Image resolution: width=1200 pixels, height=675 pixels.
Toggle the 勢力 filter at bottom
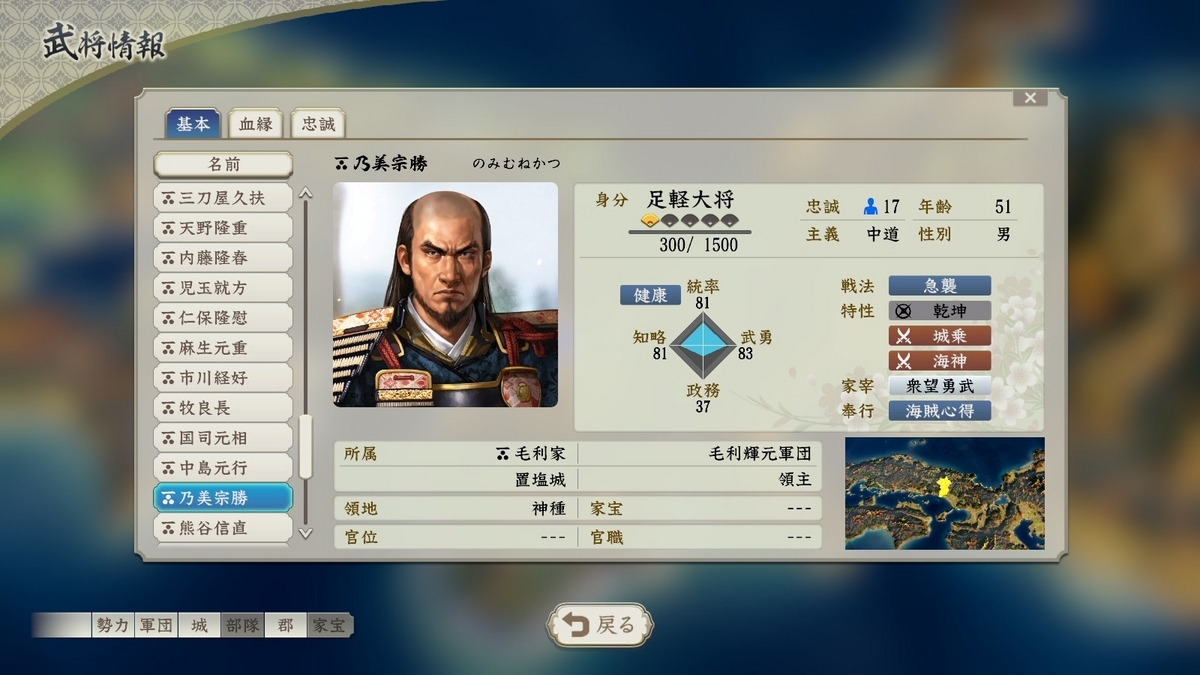(113, 626)
